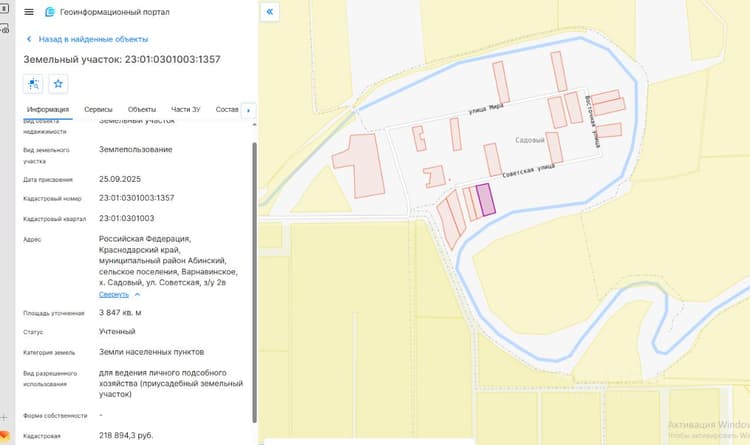Image resolution: width=750 pixels, height=445 pixels.
Task: Click the status value Учтенный
Action: [x=117, y=331]
